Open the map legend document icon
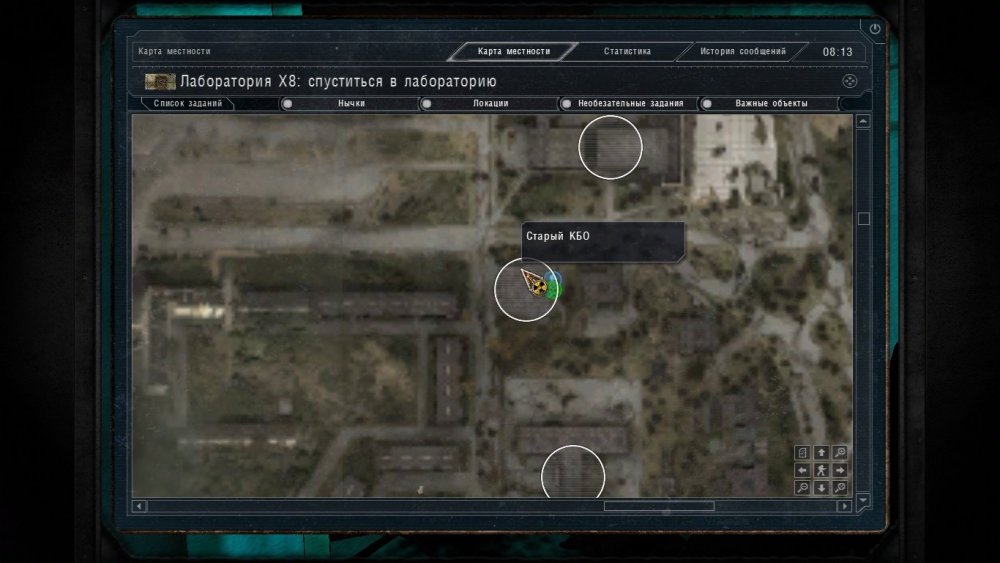This screenshot has width=1000, height=563. pos(802,453)
